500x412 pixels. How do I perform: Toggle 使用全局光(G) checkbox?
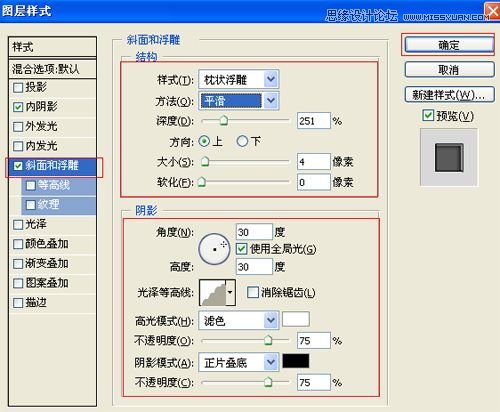click(241, 249)
